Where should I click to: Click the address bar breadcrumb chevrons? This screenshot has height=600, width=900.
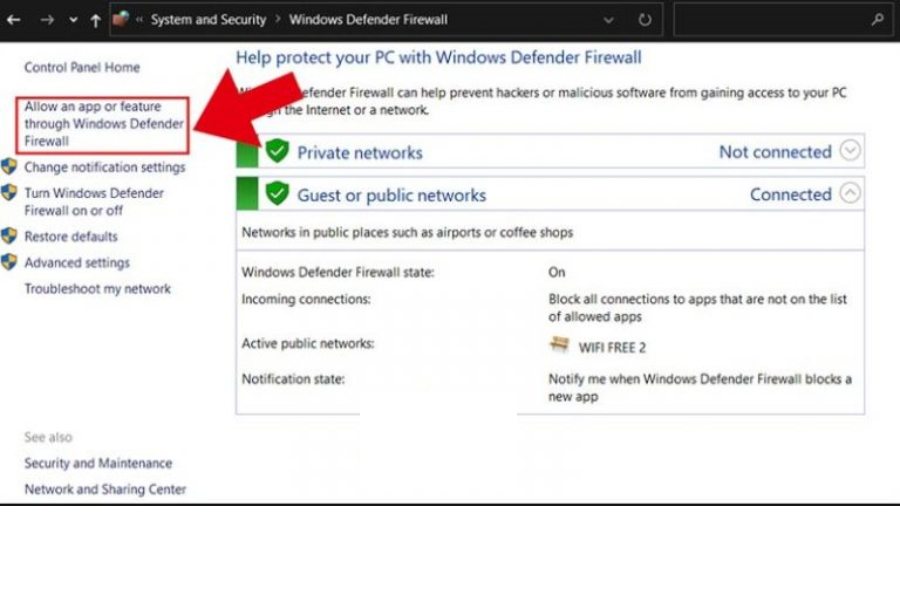coord(139,20)
